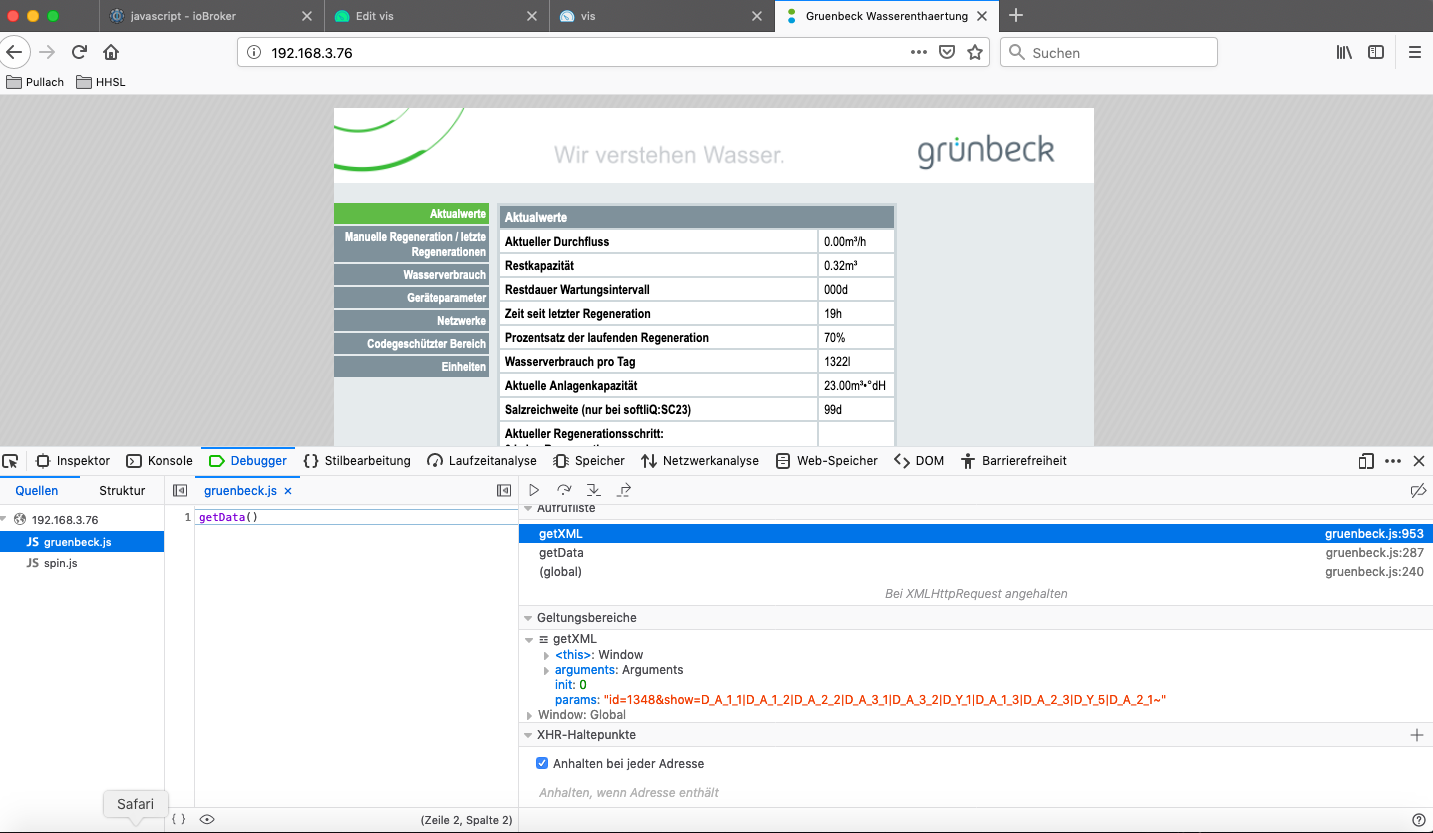Collapse the right debugger panes
The width and height of the screenshot is (1433, 833).
(504, 491)
